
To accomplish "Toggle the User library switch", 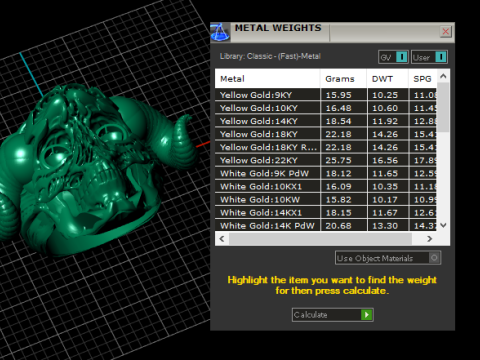I will pyautogui.click(x=429, y=57).
